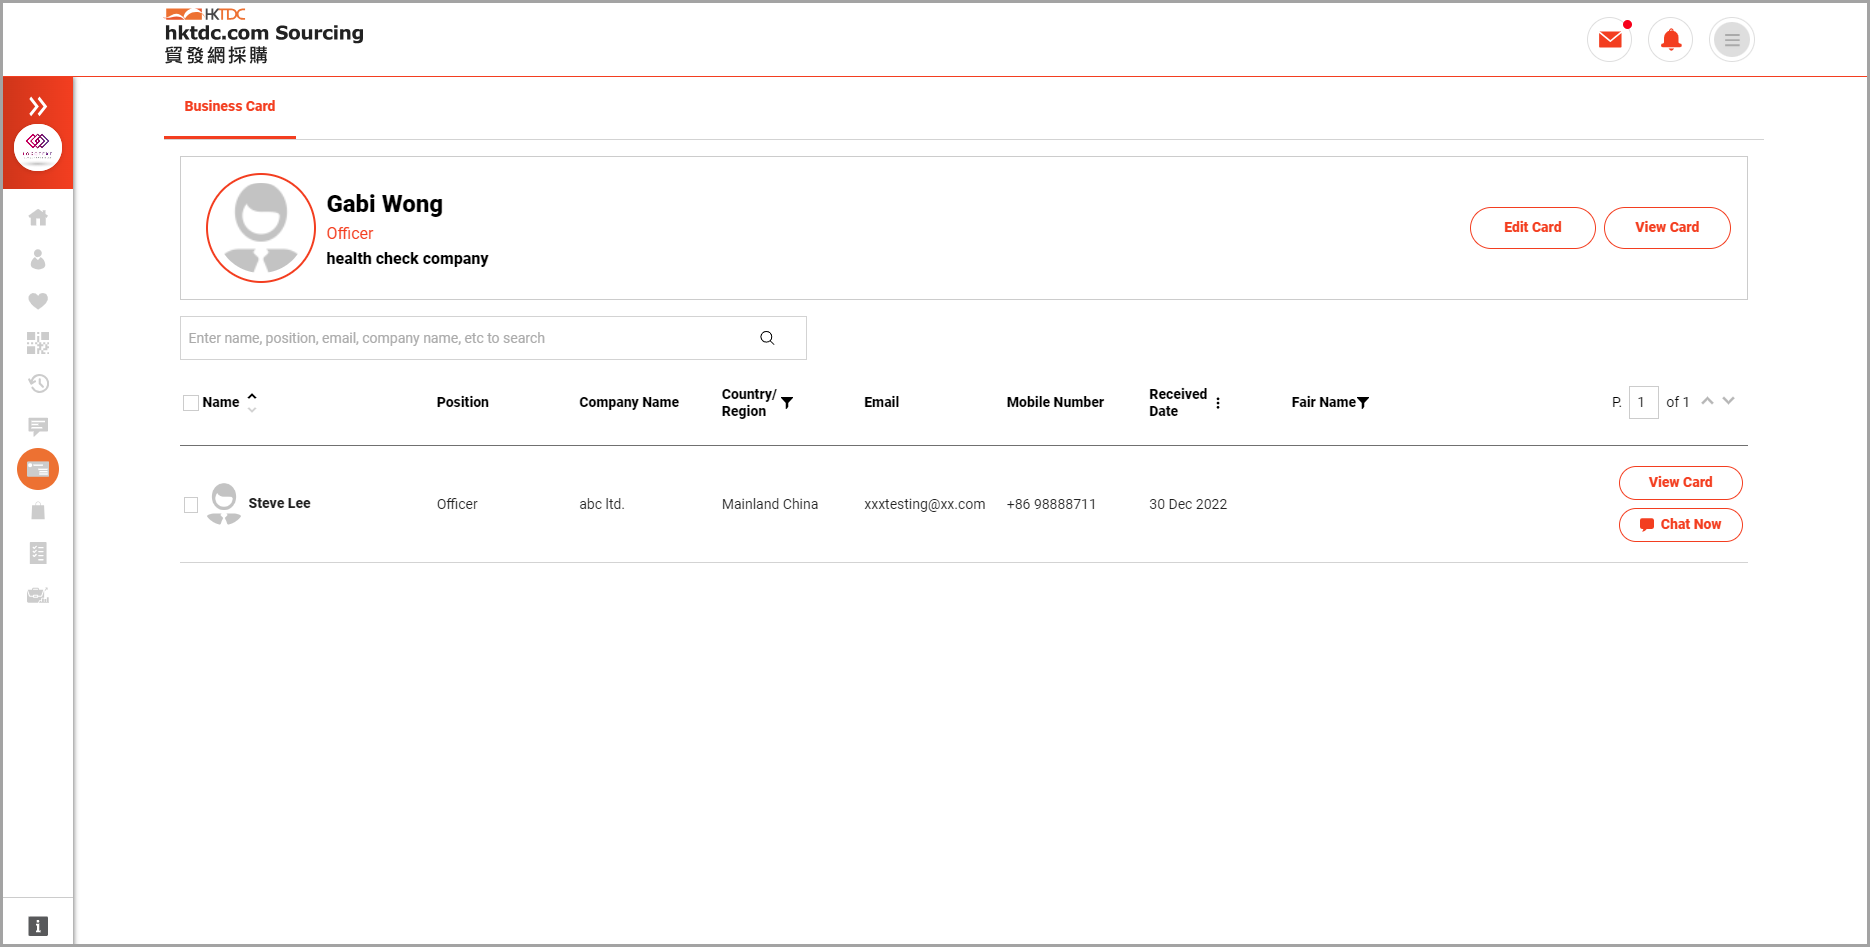
Task: Open the notifications bell
Action: [1671, 40]
